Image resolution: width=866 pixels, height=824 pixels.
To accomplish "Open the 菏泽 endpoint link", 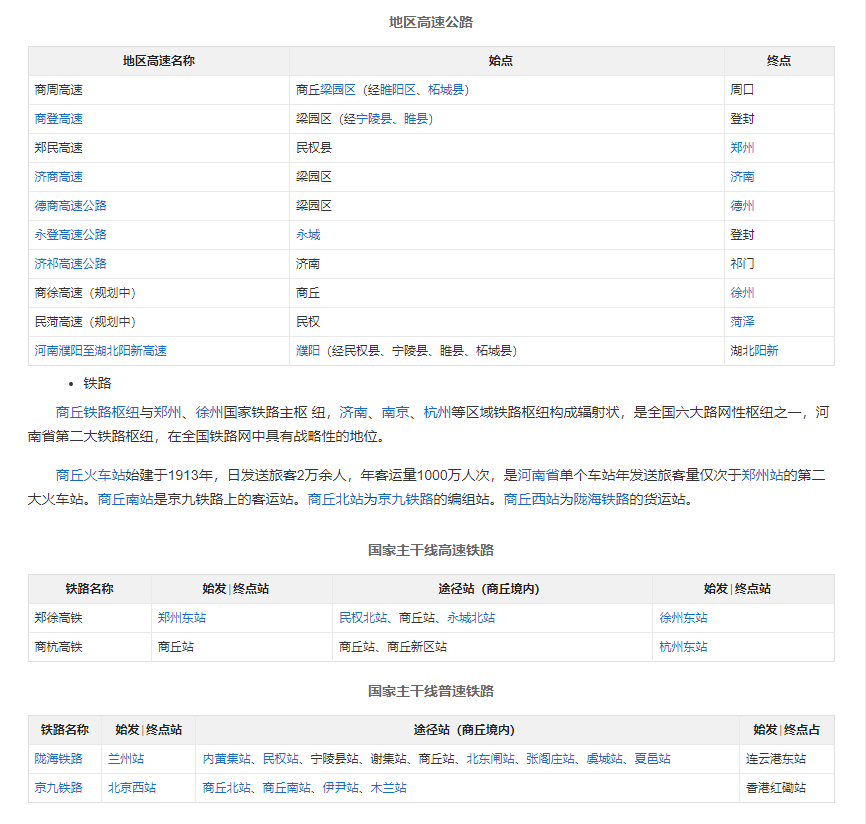I will pos(742,322).
